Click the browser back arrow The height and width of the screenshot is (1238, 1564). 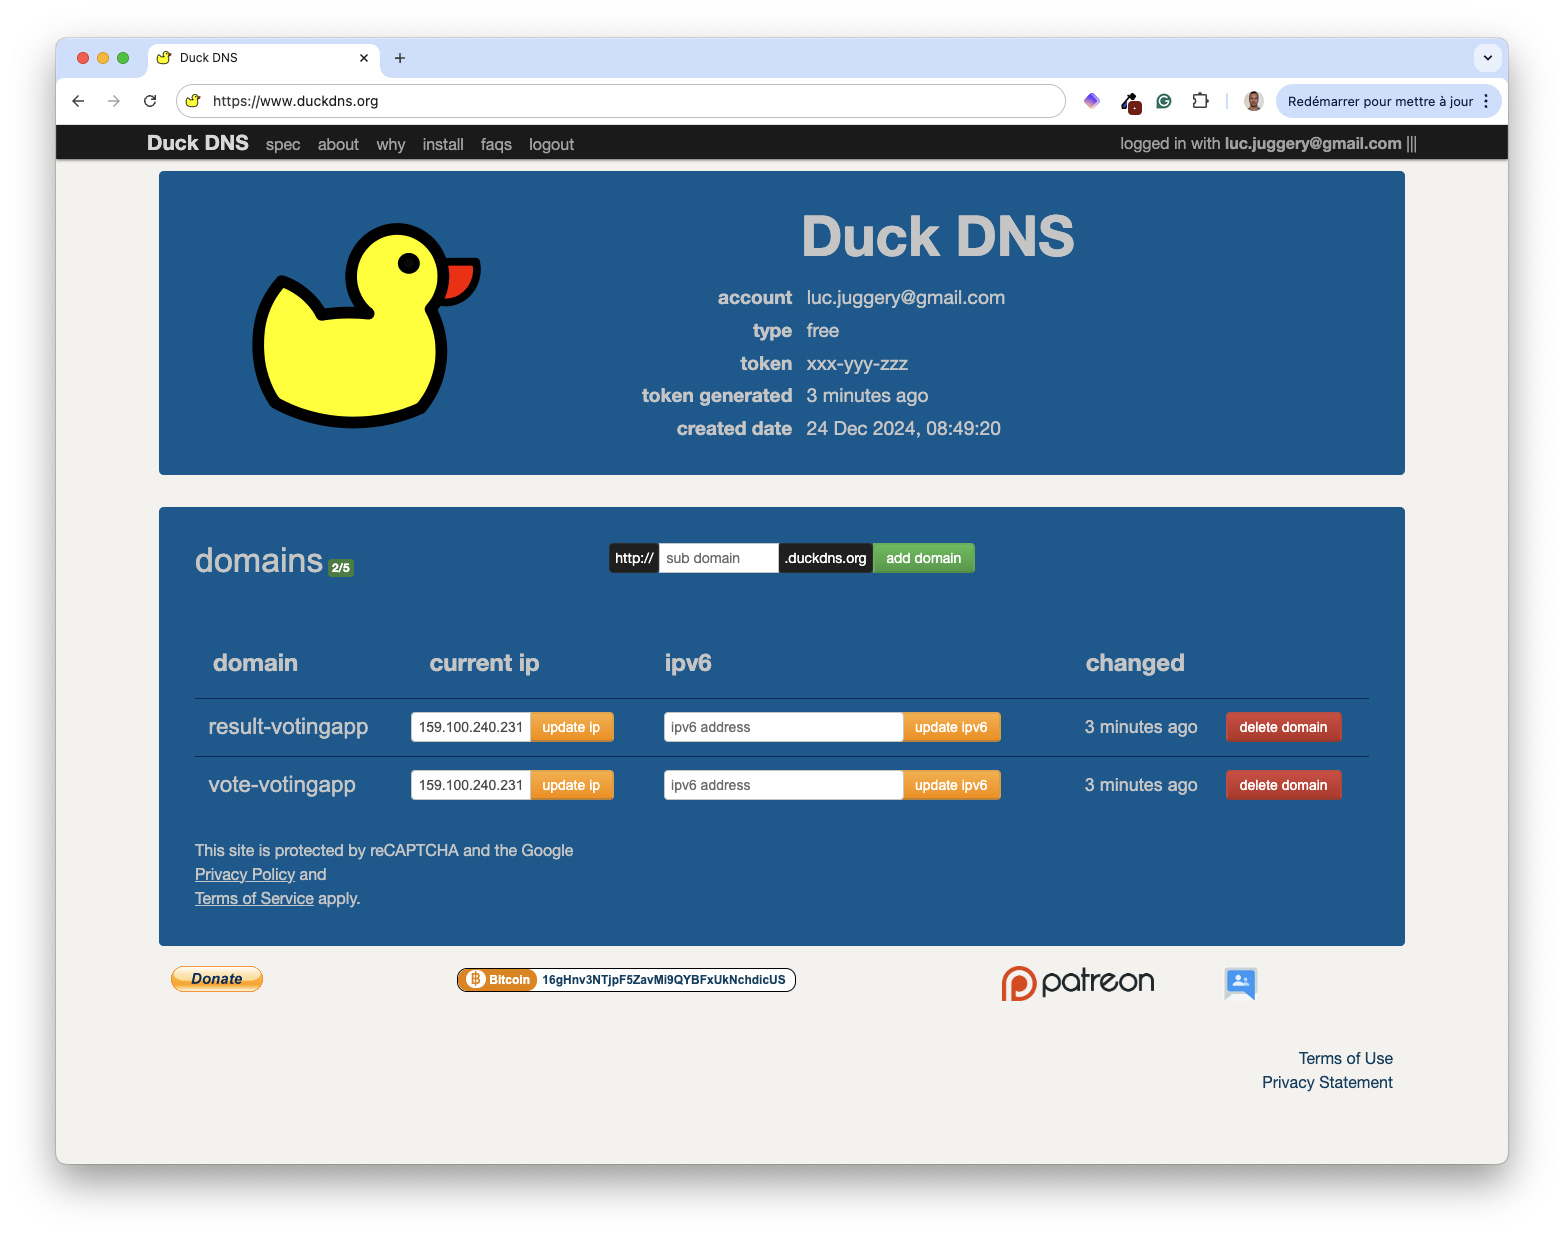[x=78, y=101]
